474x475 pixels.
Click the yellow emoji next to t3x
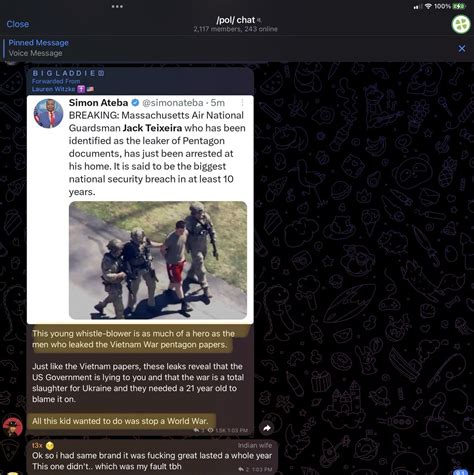[50, 446]
